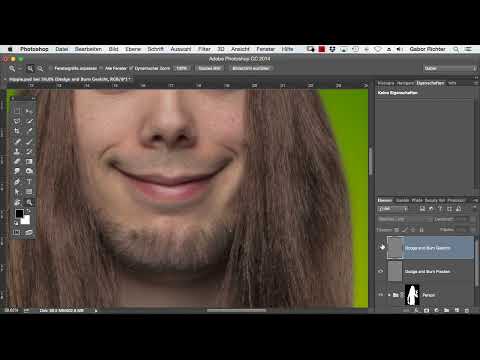This screenshot has height=360, width=480.
Task: Select the Pen tool
Action: click(x=17, y=182)
